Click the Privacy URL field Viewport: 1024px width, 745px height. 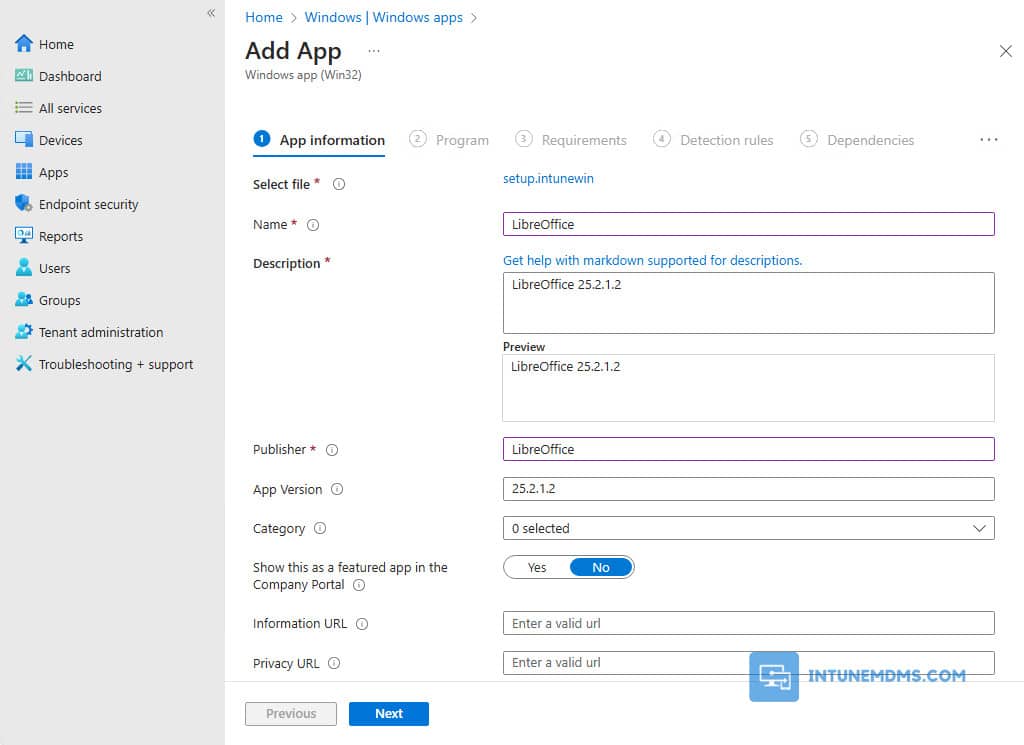coord(748,663)
